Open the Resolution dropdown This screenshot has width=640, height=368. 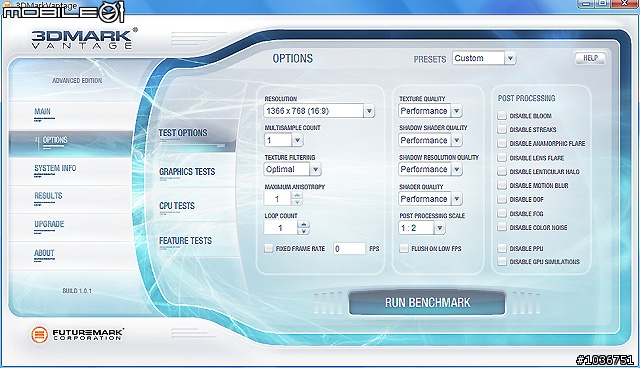[x=319, y=111]
